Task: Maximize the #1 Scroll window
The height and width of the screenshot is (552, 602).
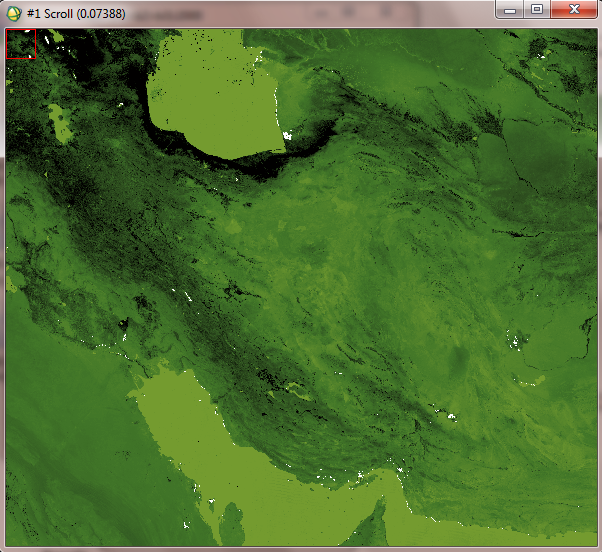Action: point(537,10)
